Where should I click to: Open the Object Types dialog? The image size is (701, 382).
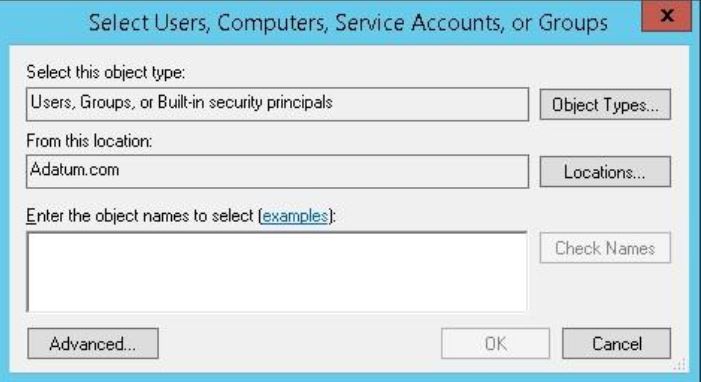605,105
